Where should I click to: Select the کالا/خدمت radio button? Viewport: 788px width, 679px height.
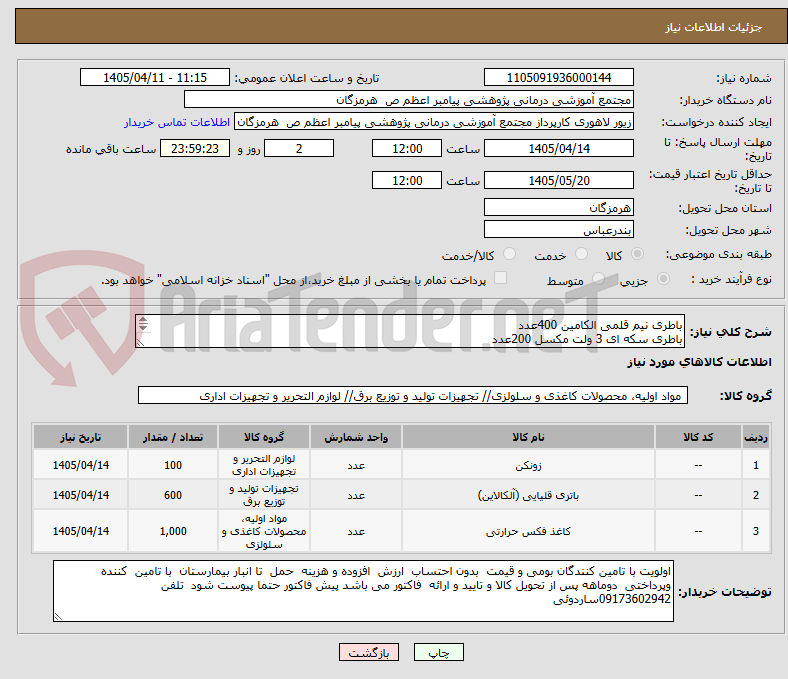pyautogui.click(x=510, y=254)
